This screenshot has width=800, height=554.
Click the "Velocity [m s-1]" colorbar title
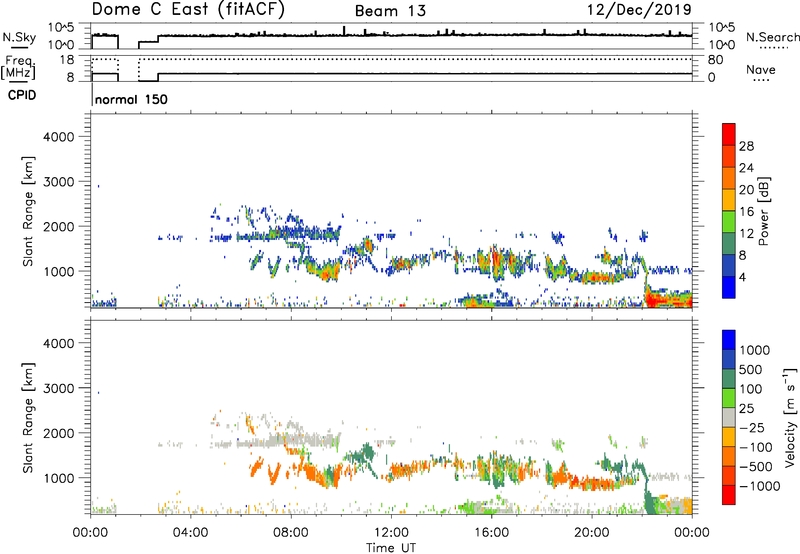790,417
